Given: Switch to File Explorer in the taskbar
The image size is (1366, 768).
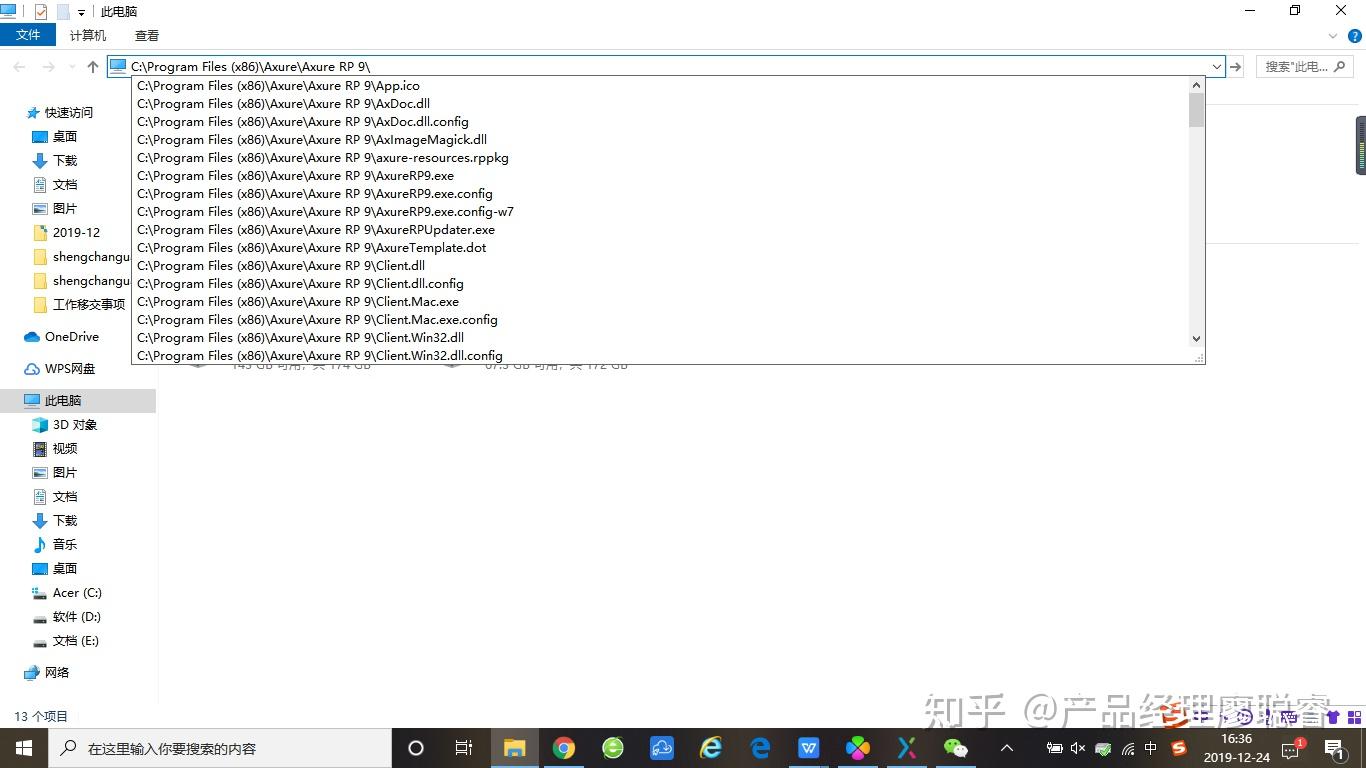Looking at the screenshot, I should click(515, 748).
